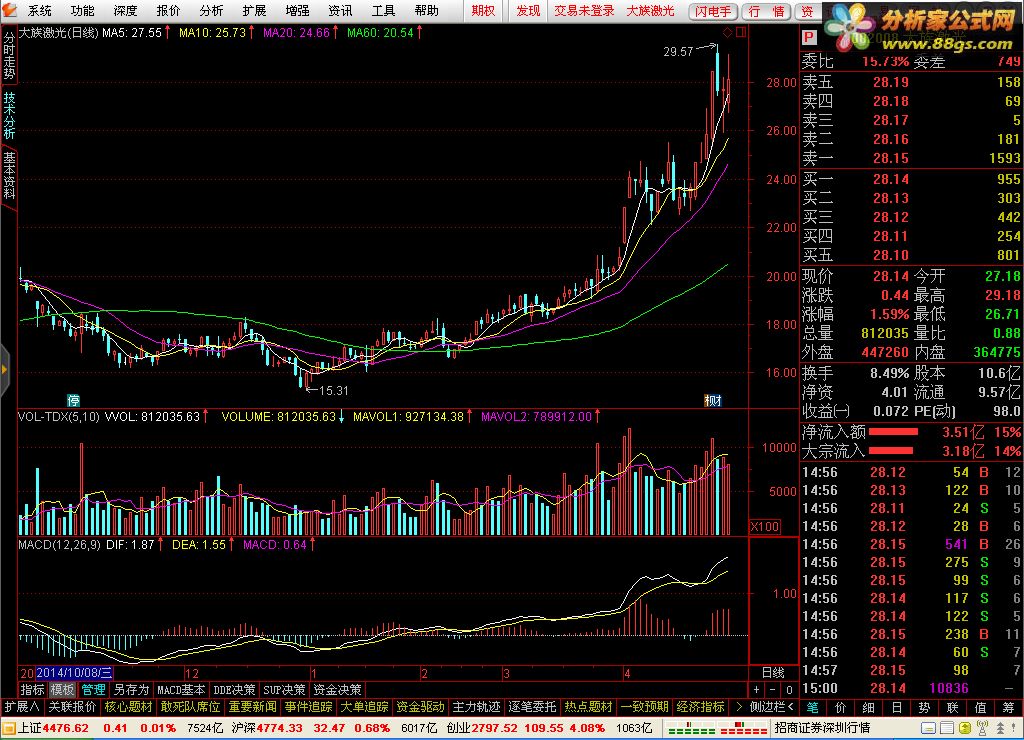Expand the 扩展 panel arrow at bottom-left
Image resolution: width=1024 pixels, height=740 pixels.
pos(22,707)
